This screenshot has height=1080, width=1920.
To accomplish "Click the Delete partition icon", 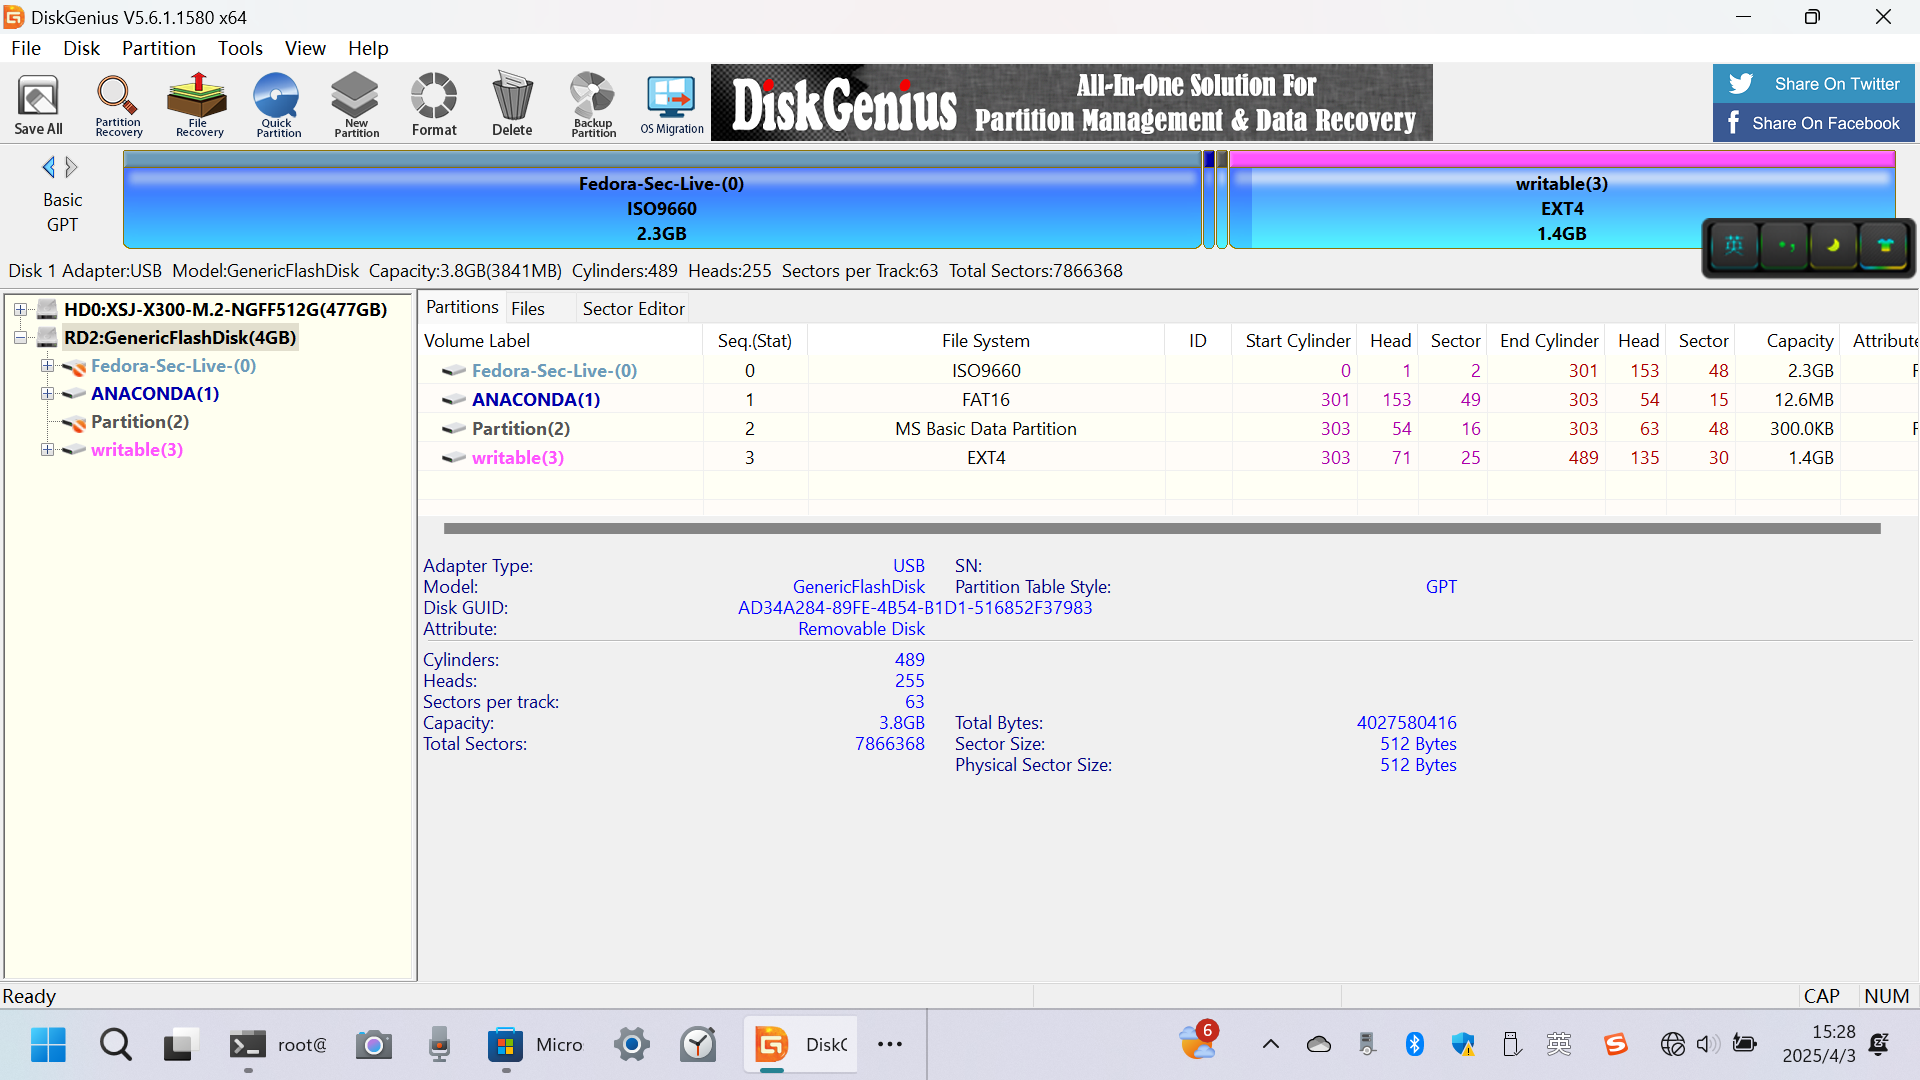I will (x=512, y=104).
